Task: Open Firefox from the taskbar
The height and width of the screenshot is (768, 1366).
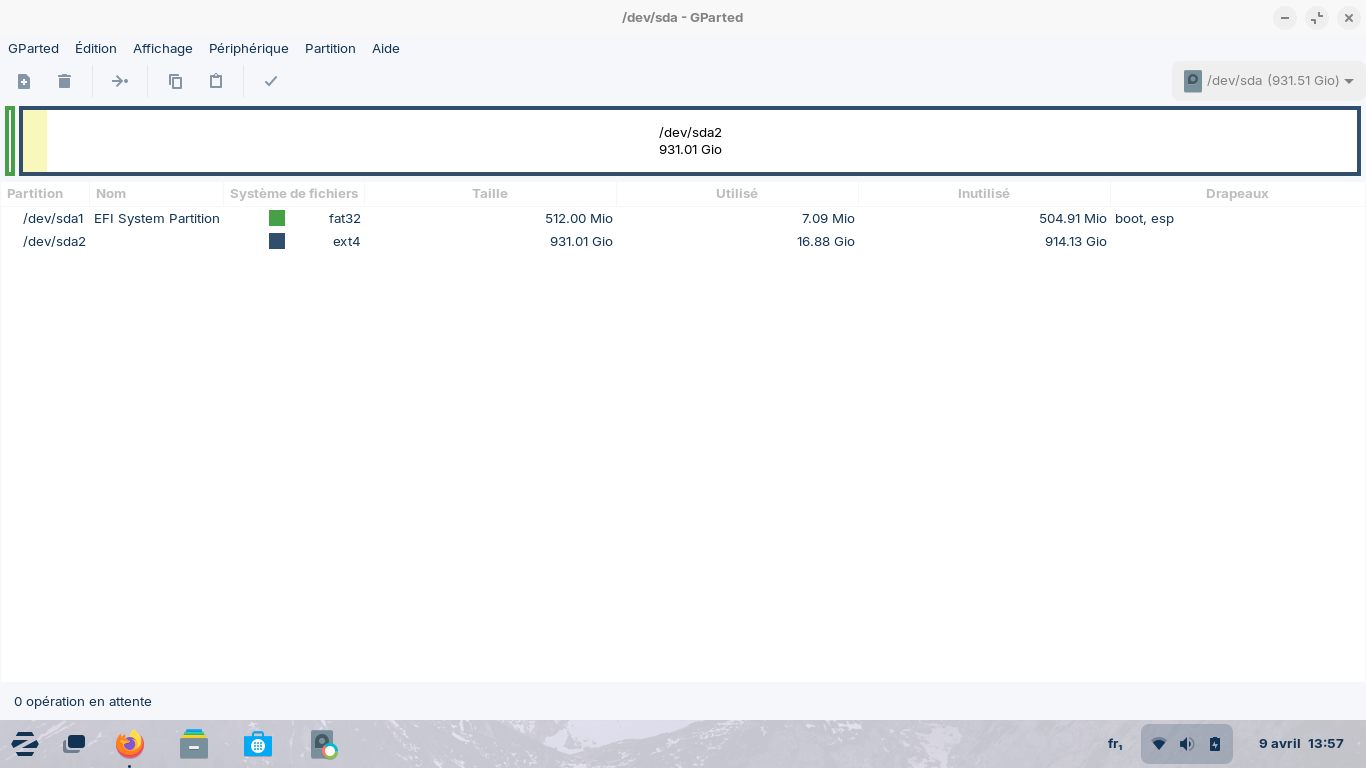Action: coord(129,744)
